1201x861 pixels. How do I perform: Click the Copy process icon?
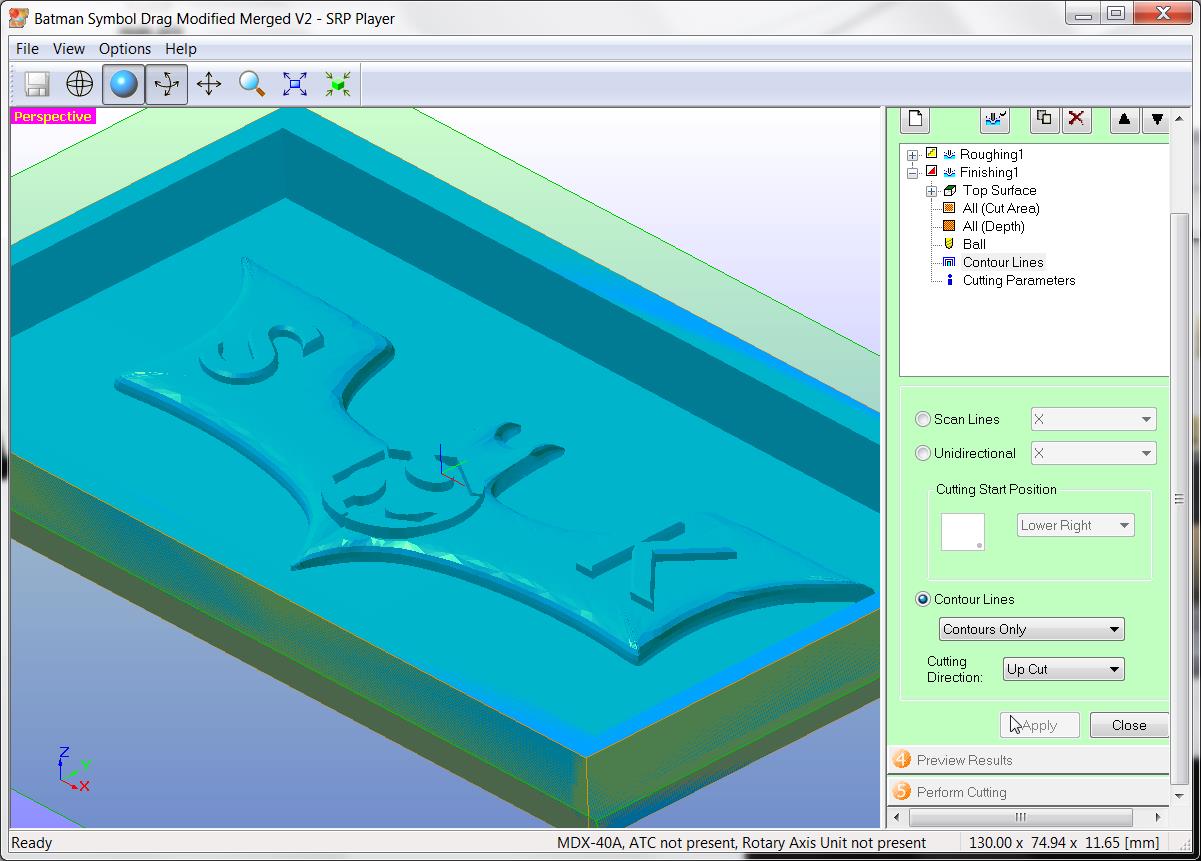click(1044, 119)
